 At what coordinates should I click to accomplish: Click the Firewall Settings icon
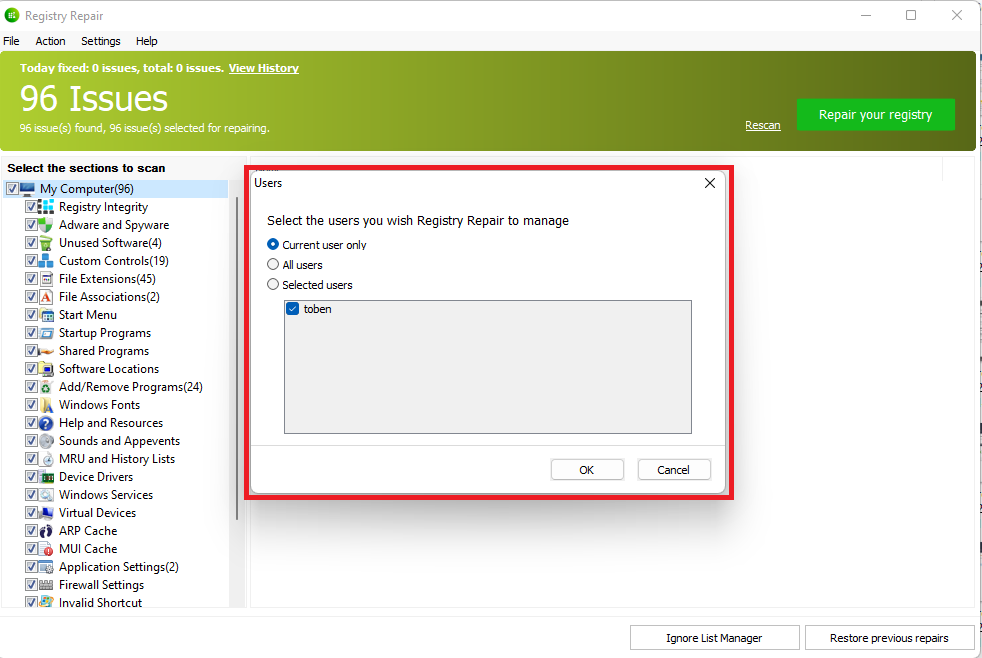click(x=46, y=585)
